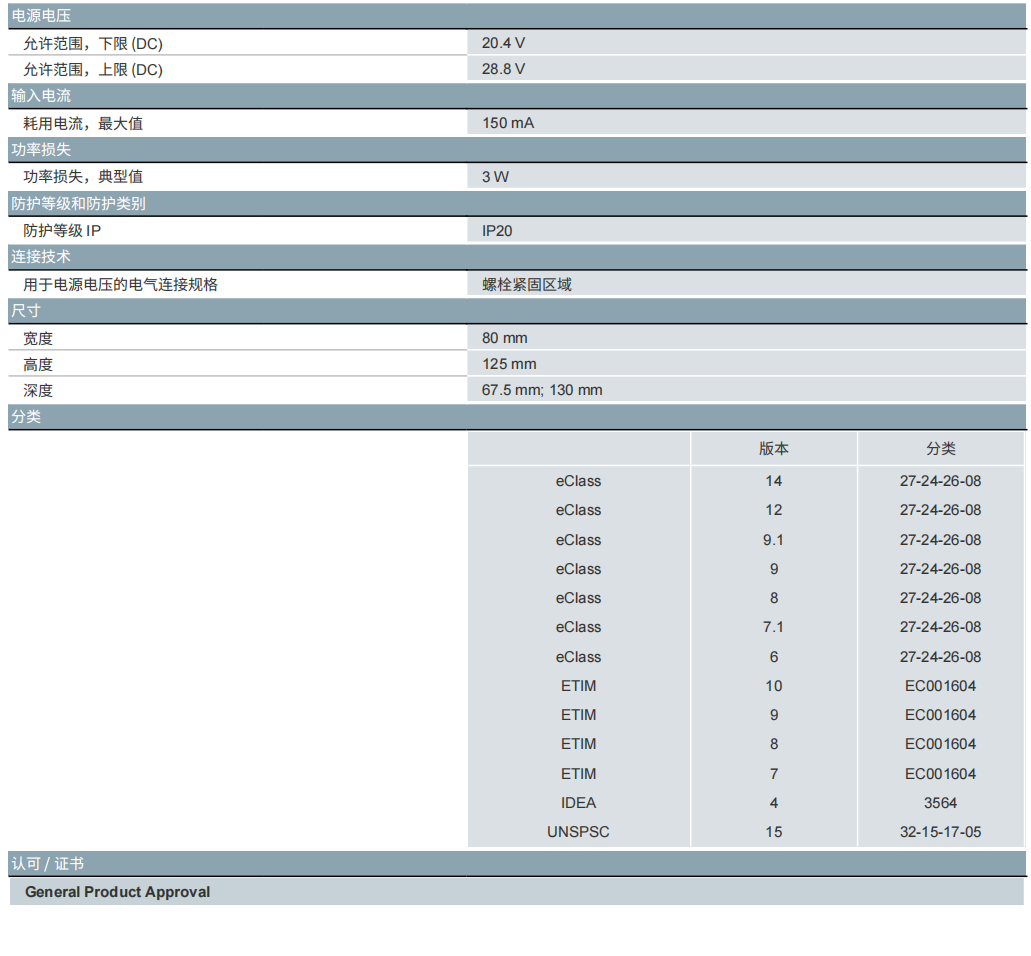Click the 功率损失，典型值 row label
This screenshot has height=956, width=1031.
(x=83, y=177)
